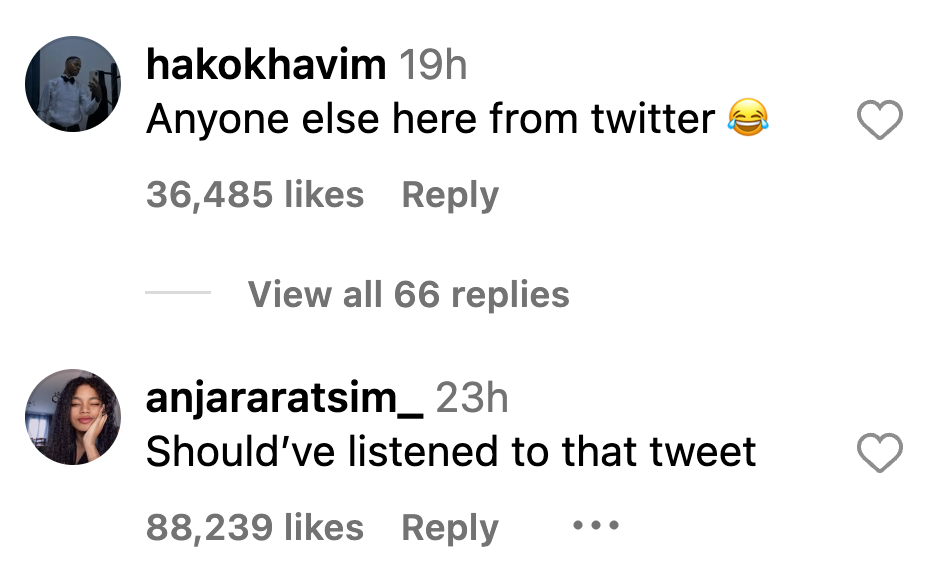Click the line beside View all 66 replies

178,293
